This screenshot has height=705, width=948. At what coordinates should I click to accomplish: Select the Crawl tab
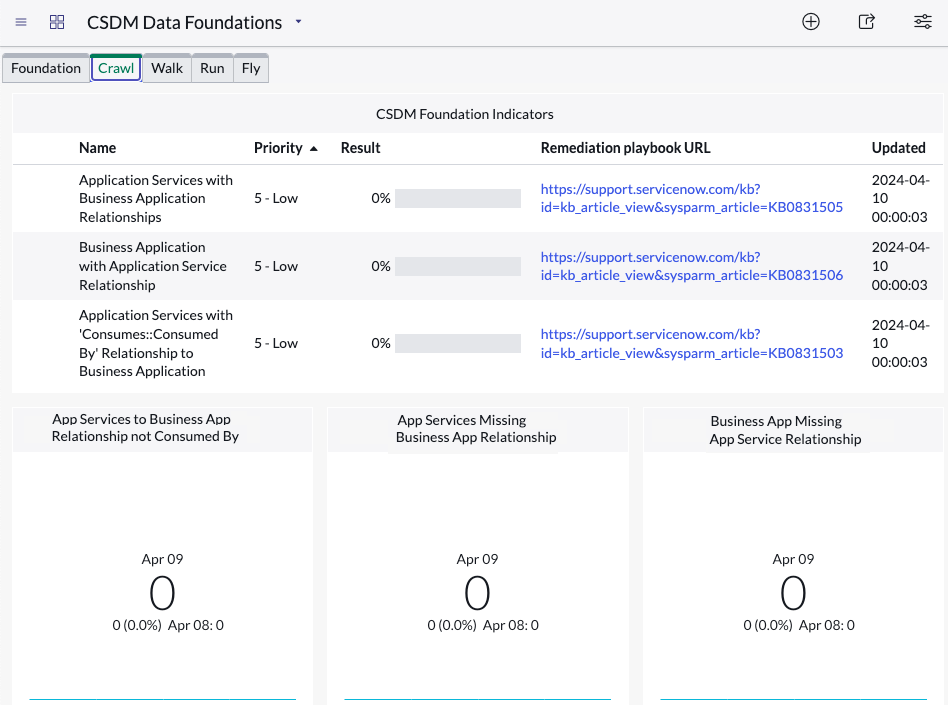[116, 68]
